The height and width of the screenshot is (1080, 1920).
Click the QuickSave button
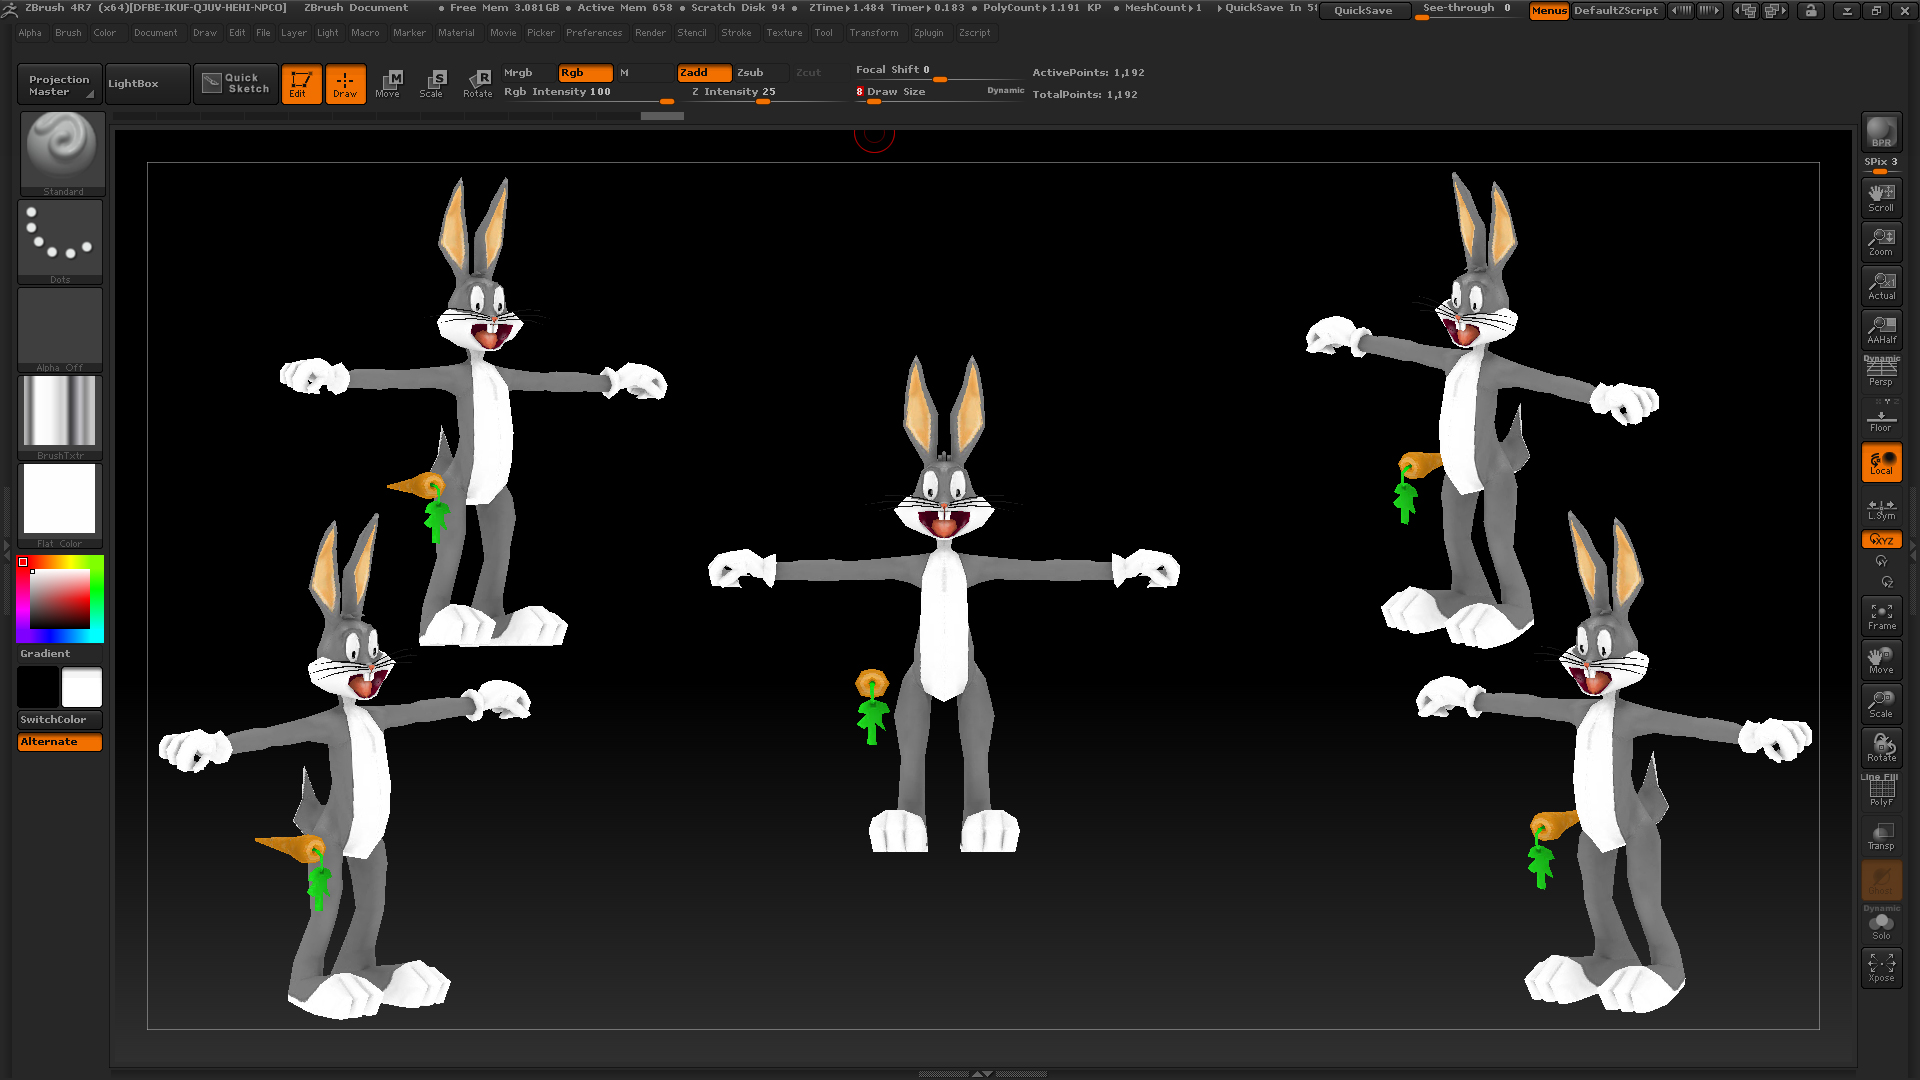[1364, 11]
